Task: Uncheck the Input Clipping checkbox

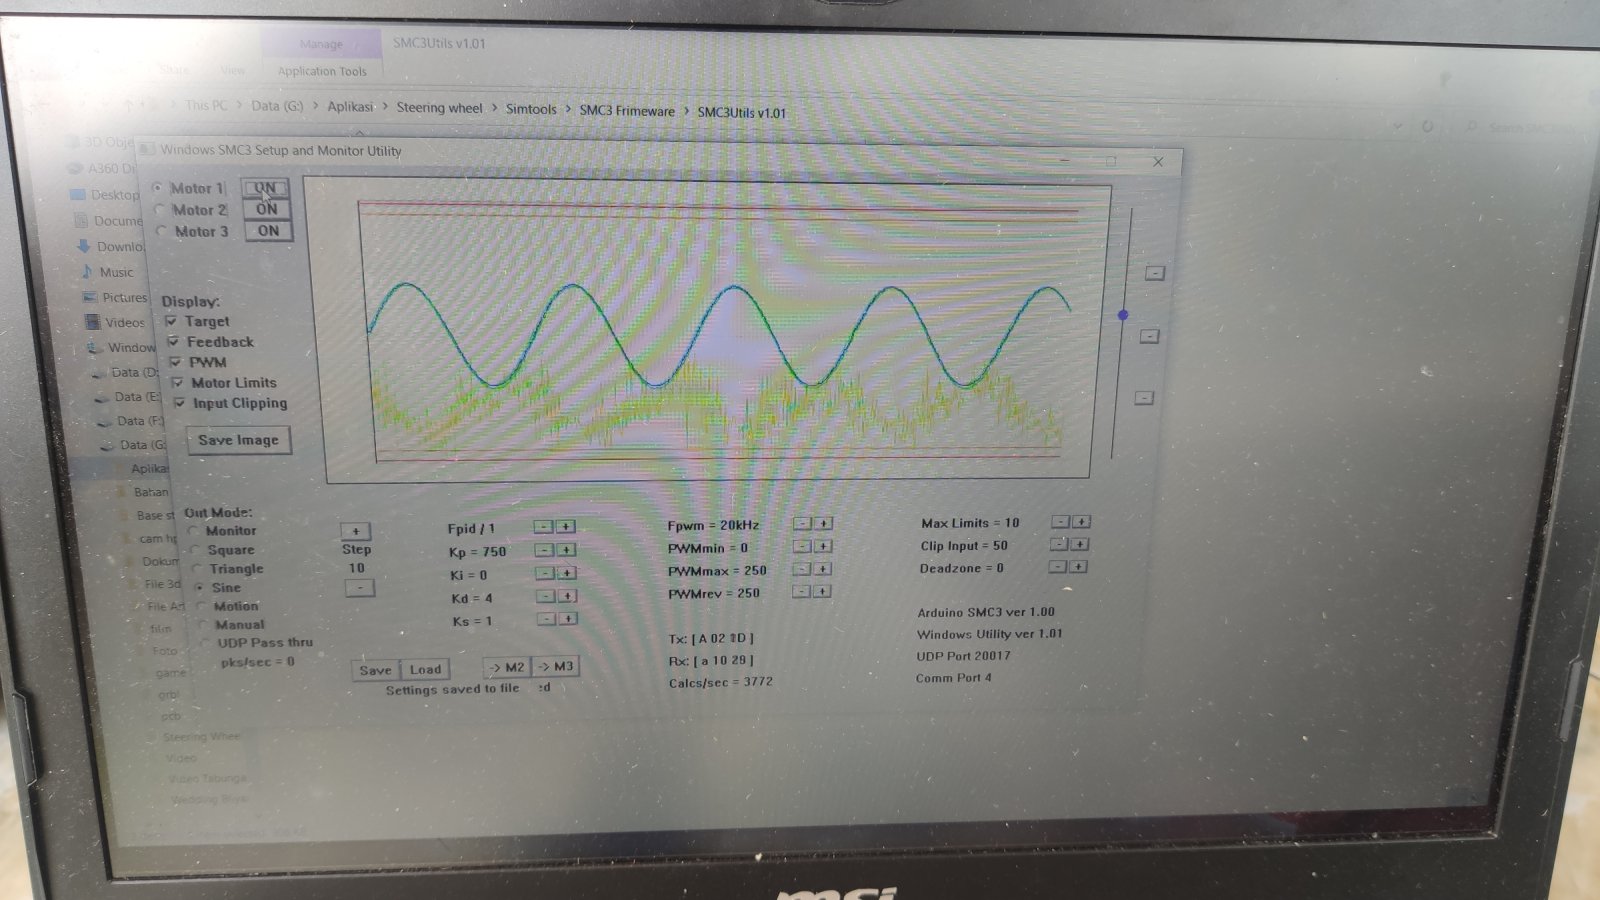Action: [180, 403]
